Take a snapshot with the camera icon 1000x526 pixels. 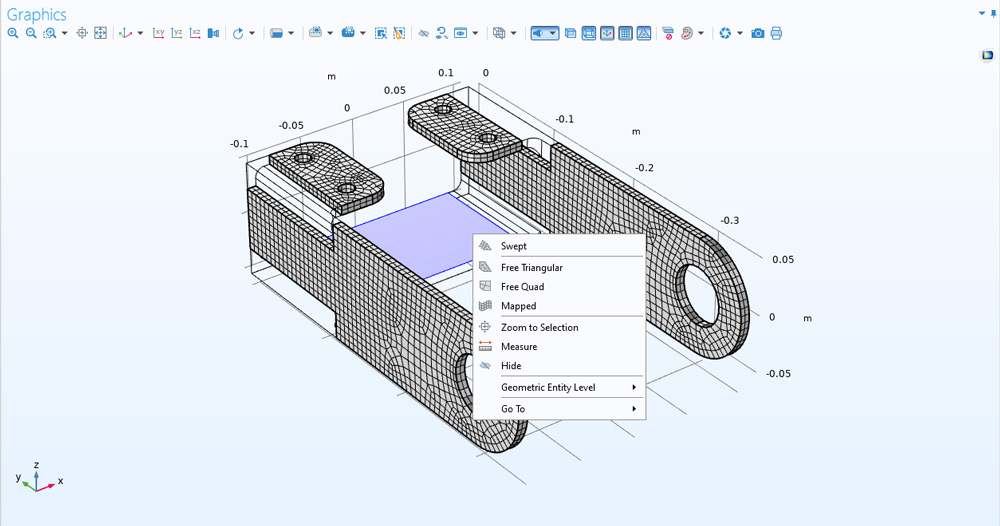point(758,33)
